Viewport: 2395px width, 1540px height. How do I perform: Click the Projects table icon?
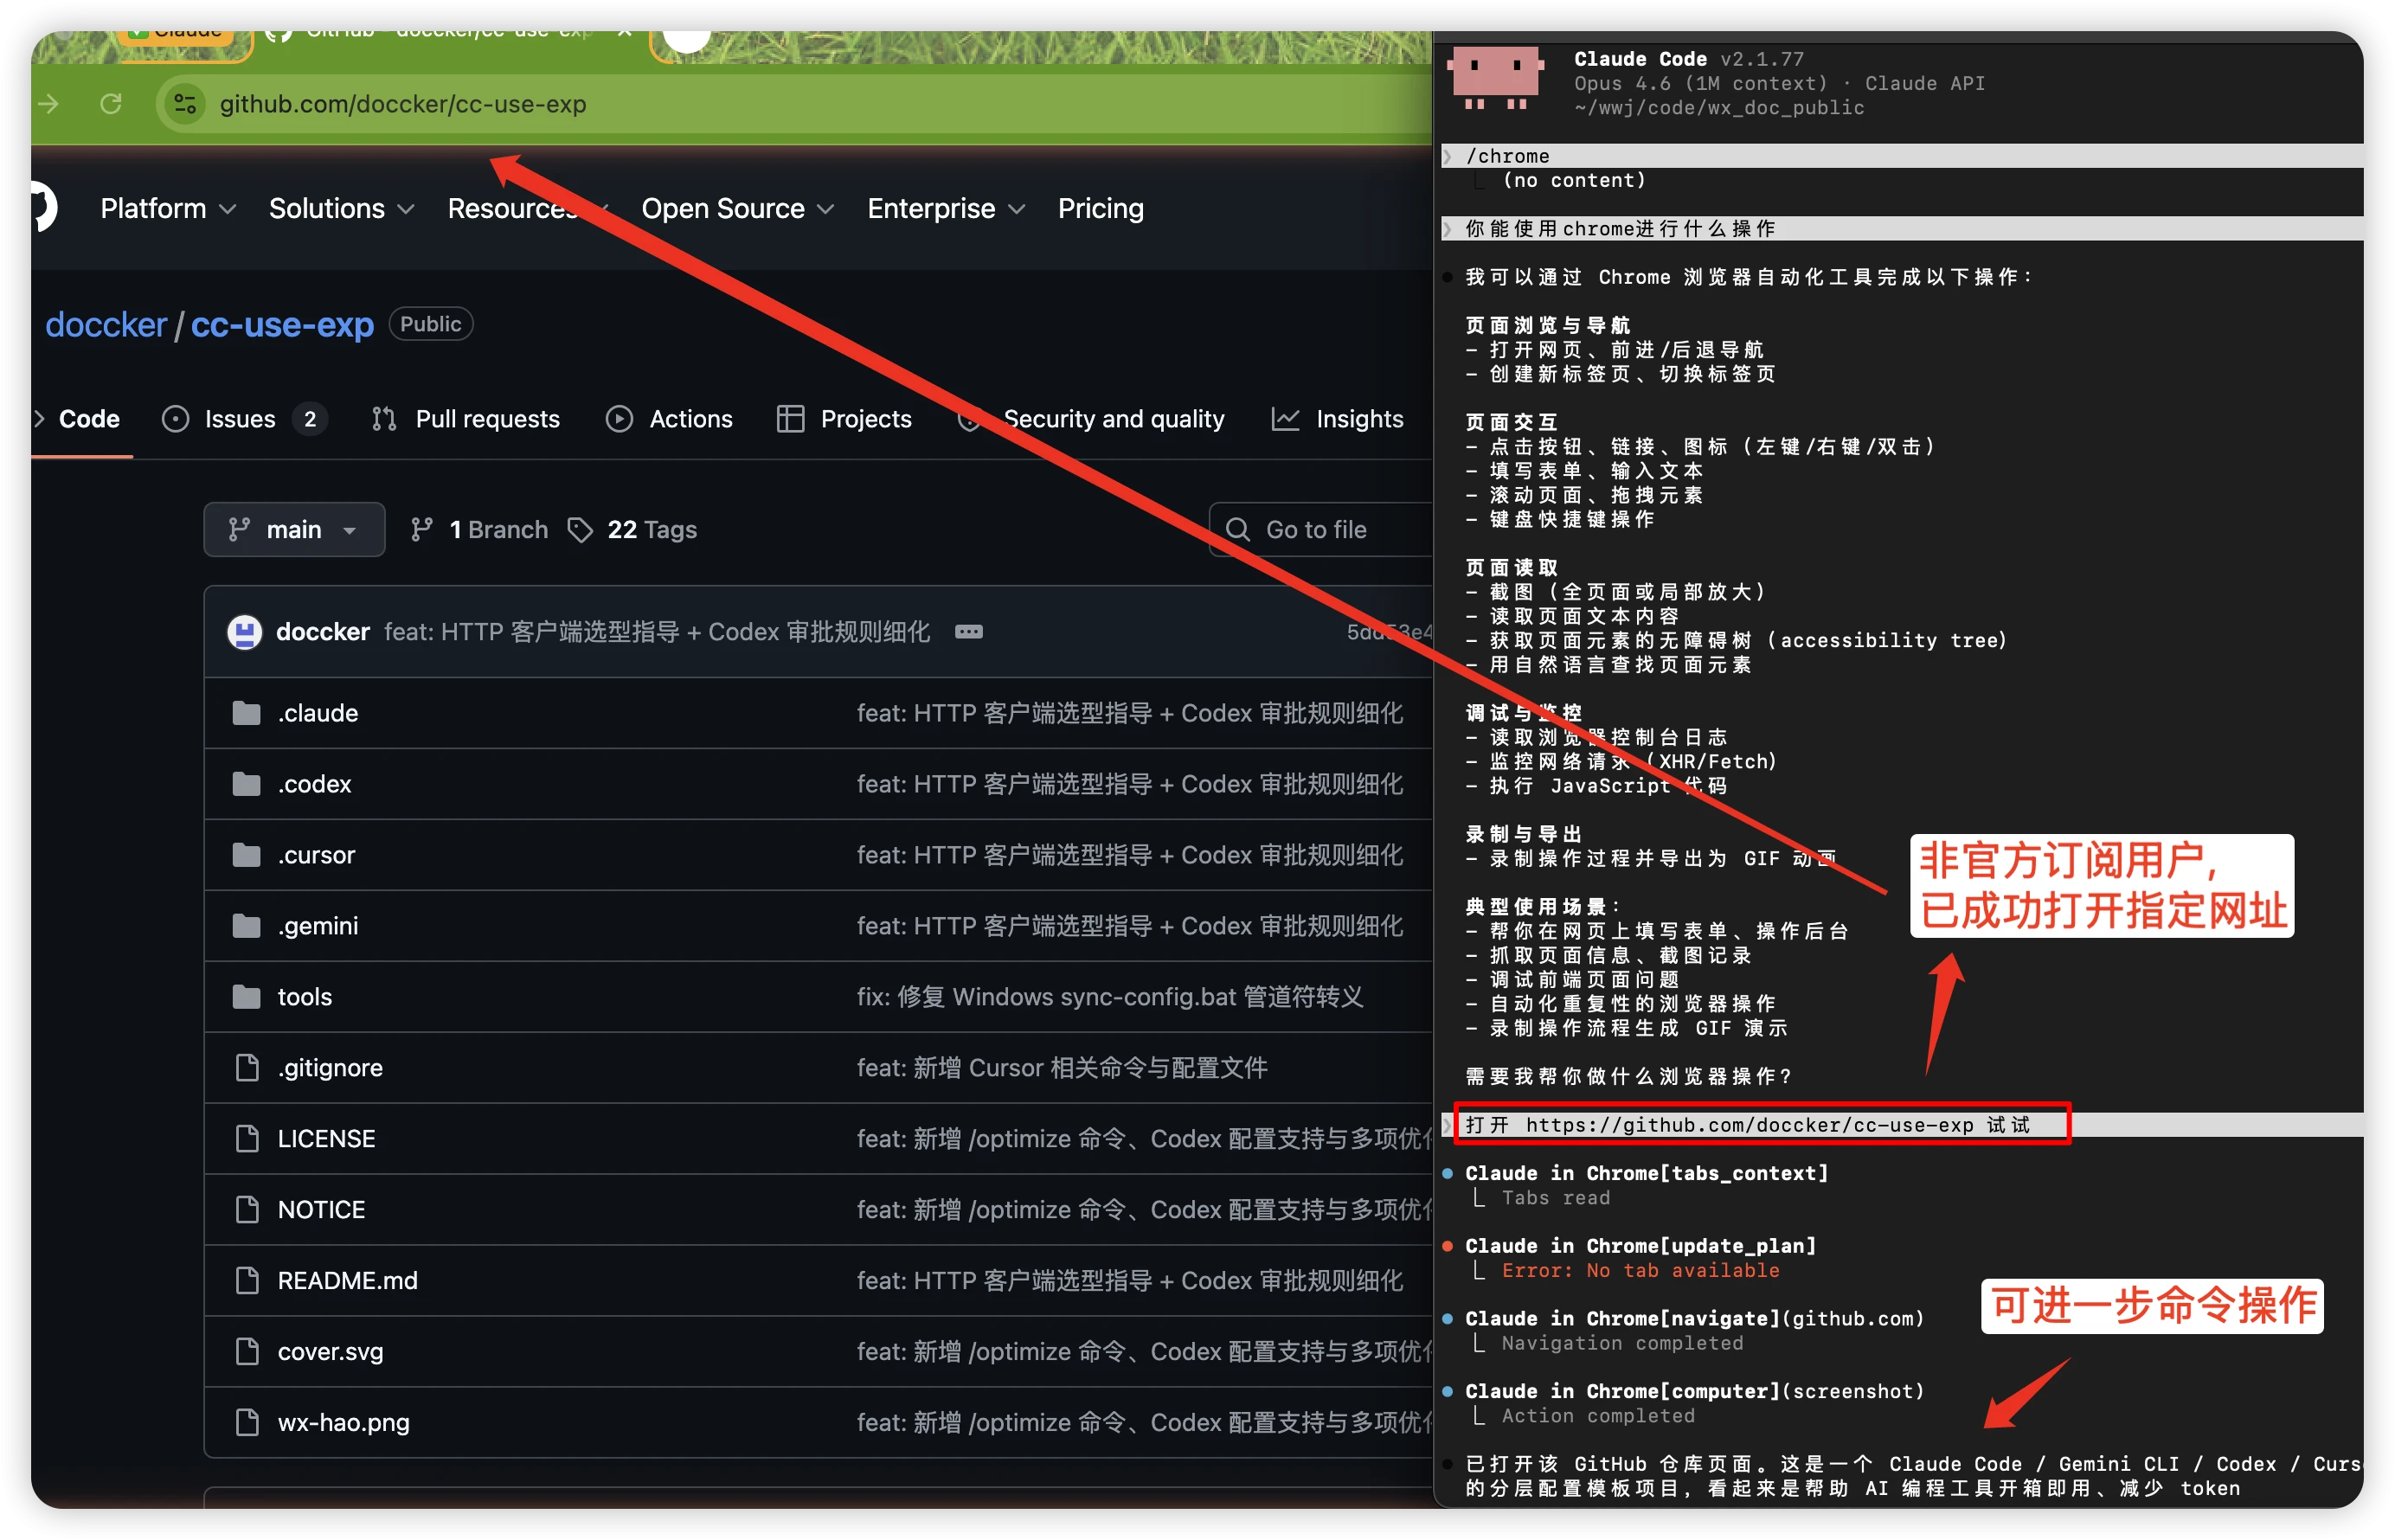[790, 419]
